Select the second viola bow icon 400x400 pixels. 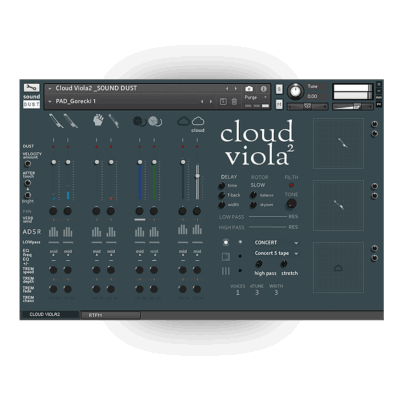coord(70,121)
